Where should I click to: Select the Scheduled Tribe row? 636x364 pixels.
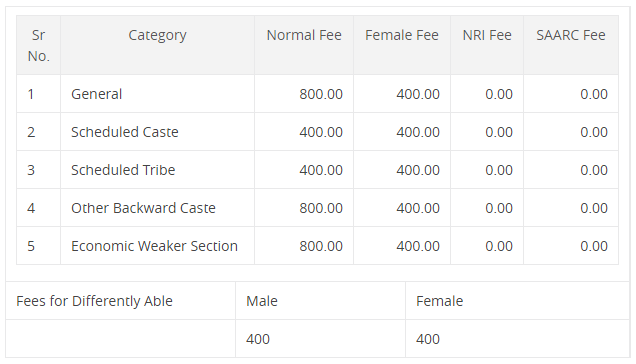click(318, 170)
